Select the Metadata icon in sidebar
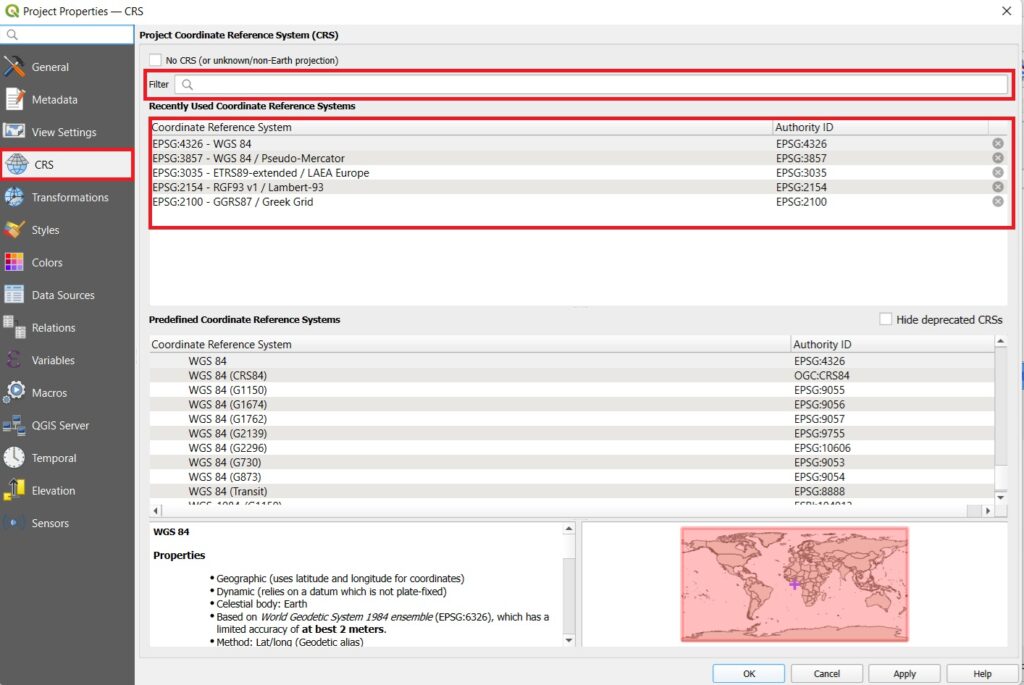 (x=14, y=100)
